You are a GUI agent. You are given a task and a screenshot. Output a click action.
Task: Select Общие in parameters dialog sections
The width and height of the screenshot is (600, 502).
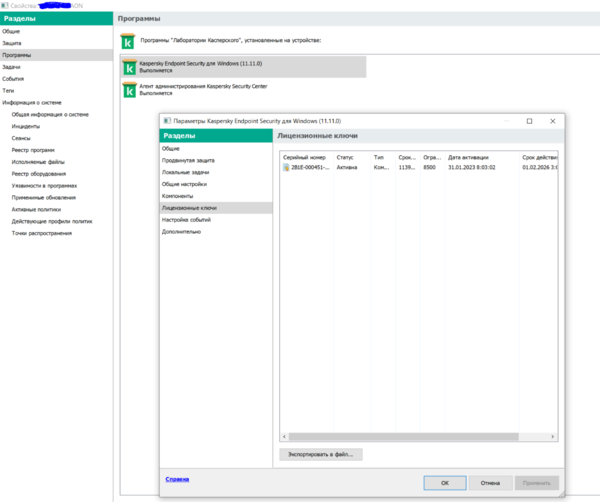click(216, 148)
